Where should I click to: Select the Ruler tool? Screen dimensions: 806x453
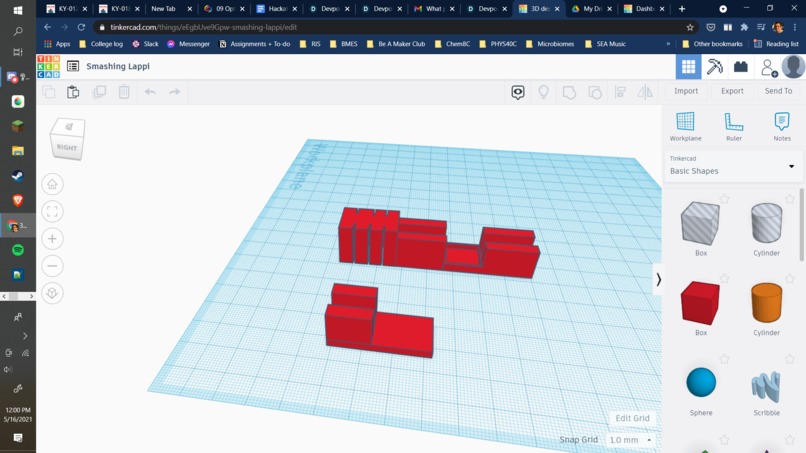click(734, 126)
